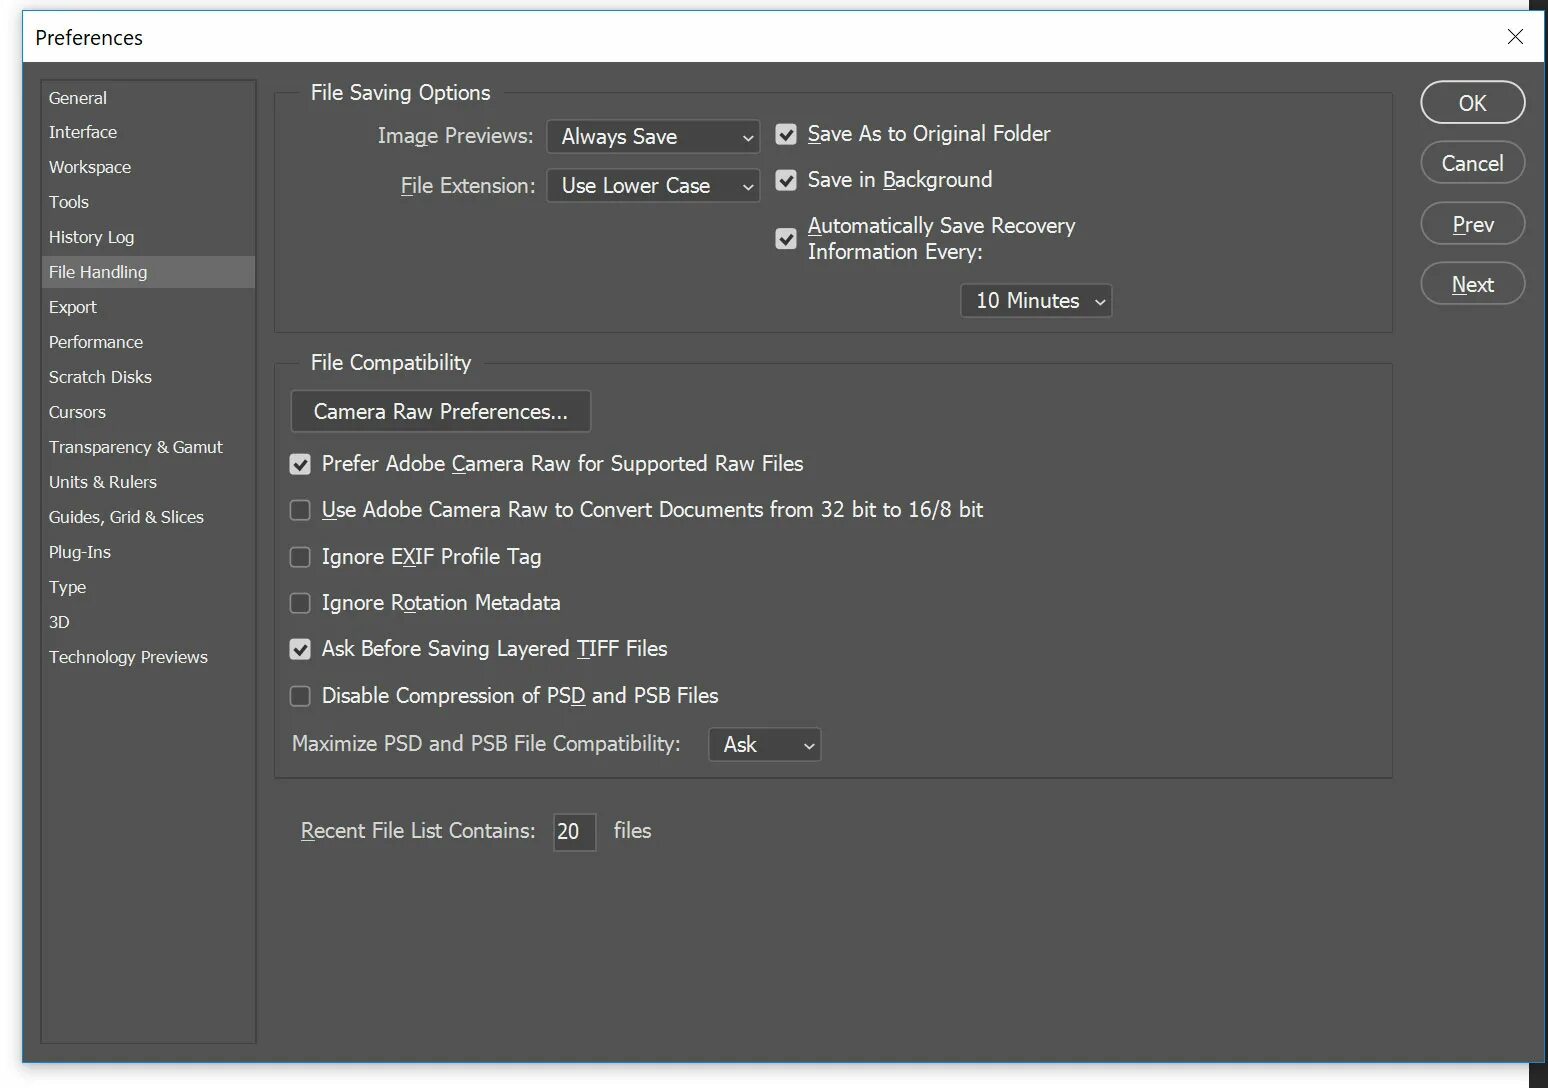Uncheck Save As to Original Folder

pyautogui.click(x=786, y=134)
